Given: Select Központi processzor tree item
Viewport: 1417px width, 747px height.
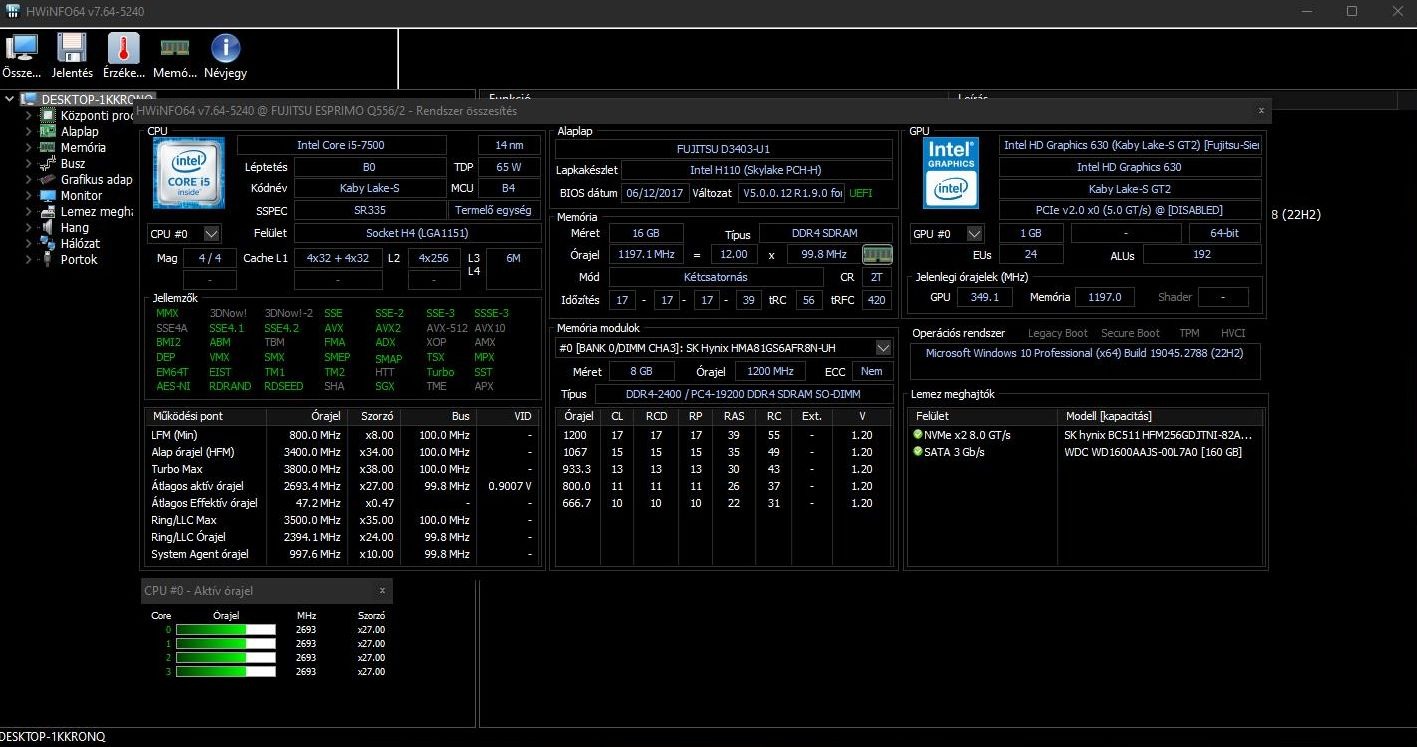Looking at the screenshot, I should pos(97,115).
